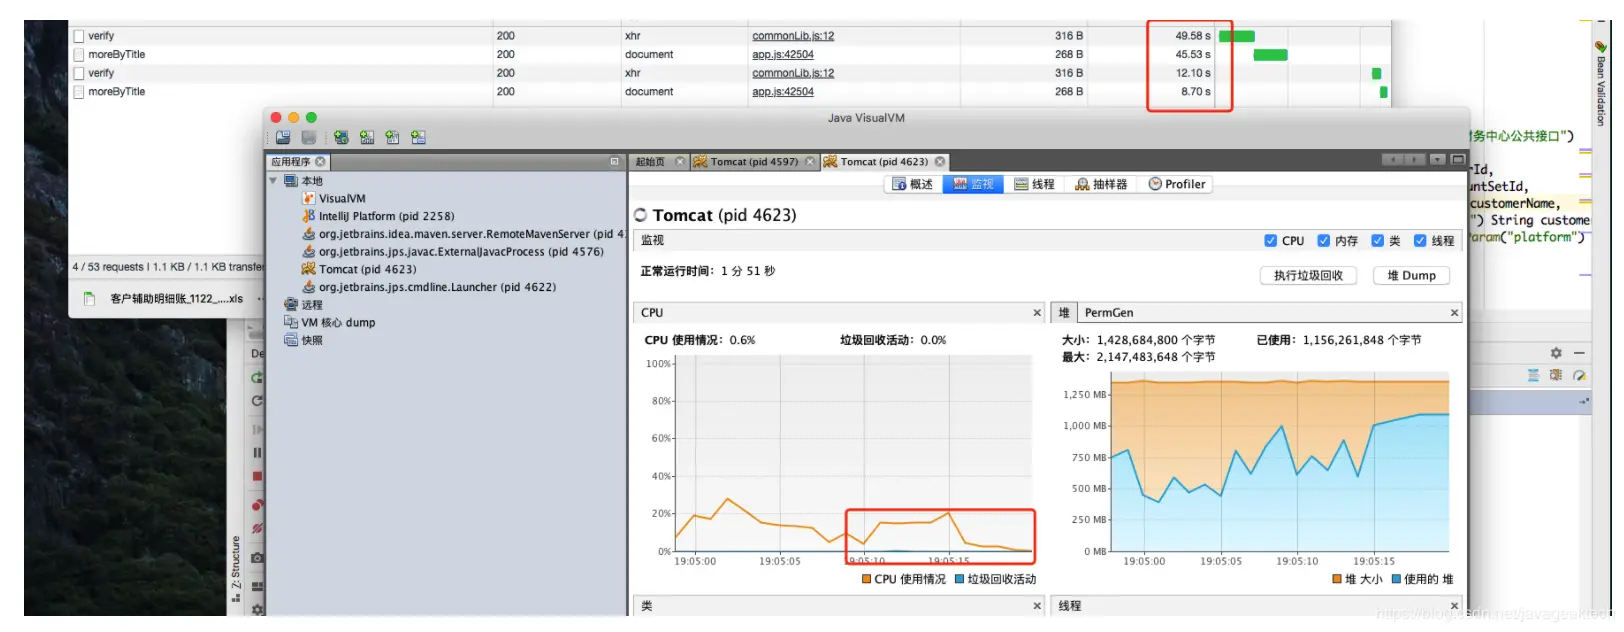The width and height of the screenshot is (1624, 632).
Task: Click the IDE gear settings icon
Action: tap(1556, 353)
